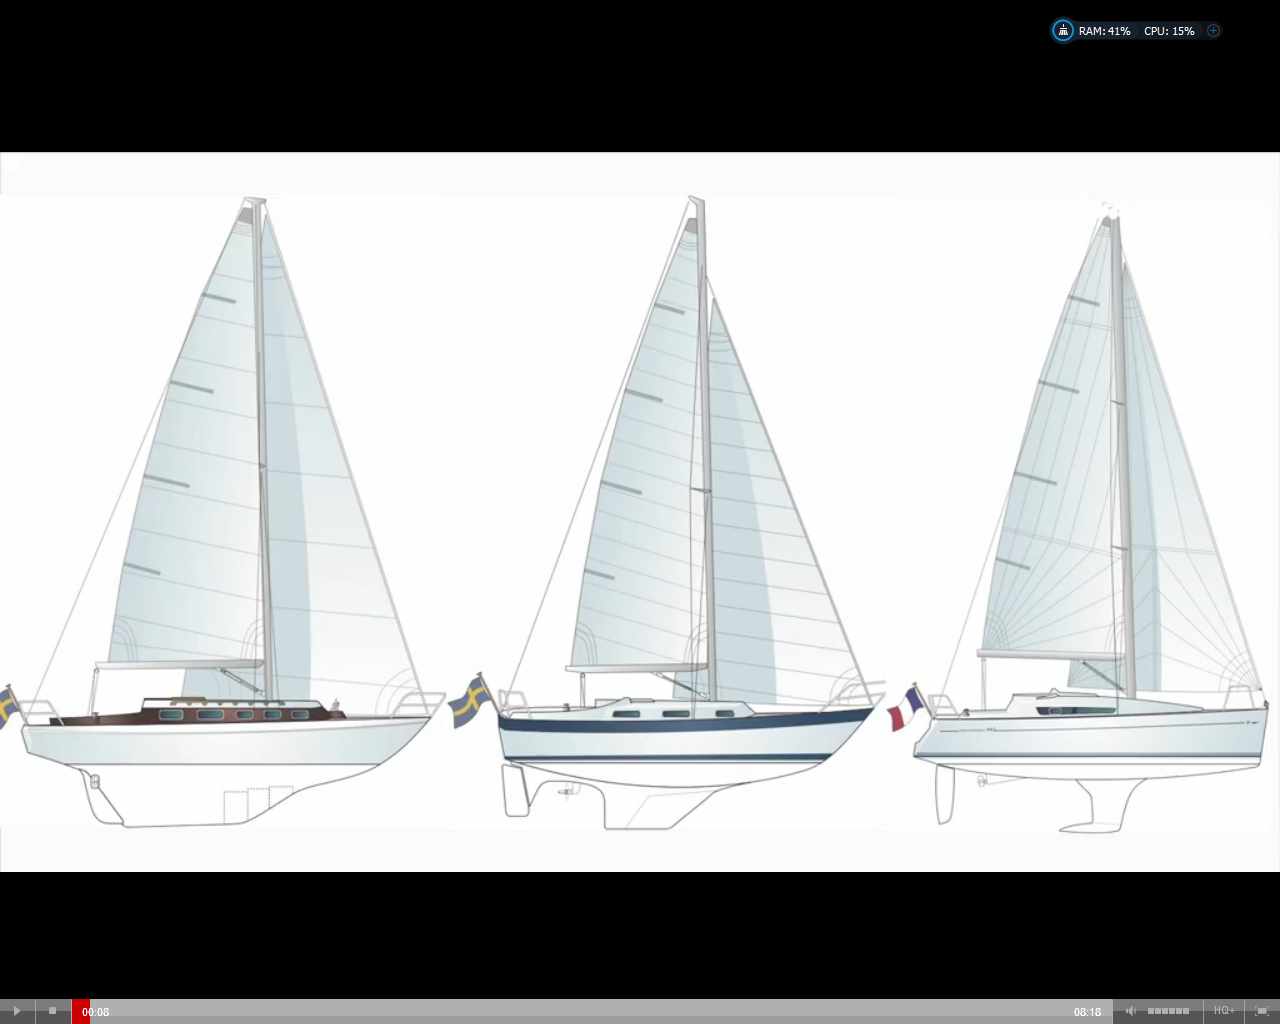Viewport: 1280px width, 1024px height.
Task: Stop video playback with the stop button
Action: [x=53, y=1011]
